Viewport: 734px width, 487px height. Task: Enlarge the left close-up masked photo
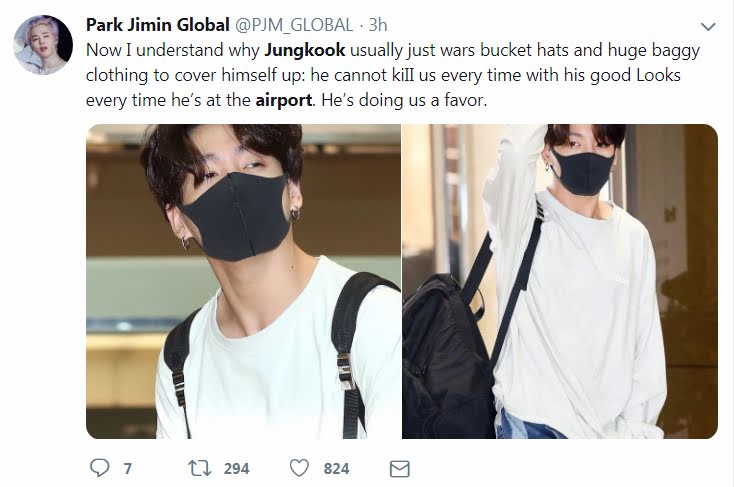(243, 281)
